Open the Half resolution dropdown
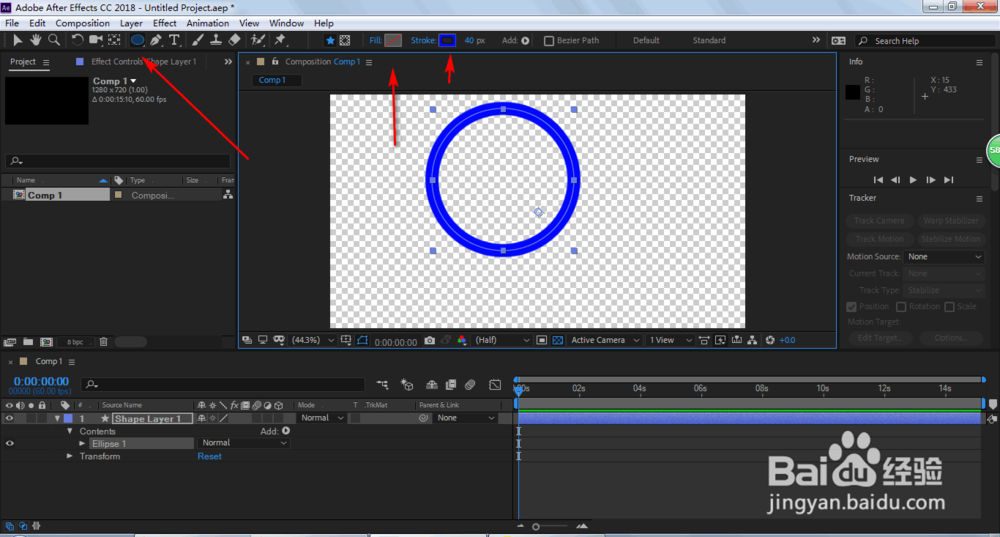Viewport: 1000px width, 537px height. [502, 341]
